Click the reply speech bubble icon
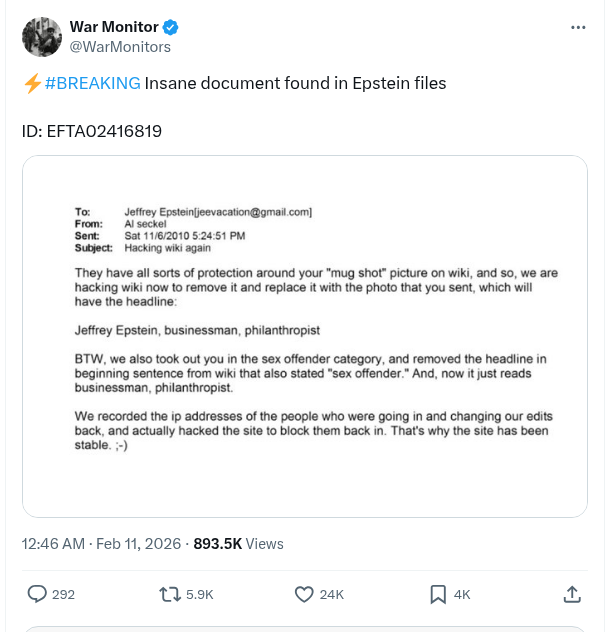The image size is (608, 632). (37, 594)
